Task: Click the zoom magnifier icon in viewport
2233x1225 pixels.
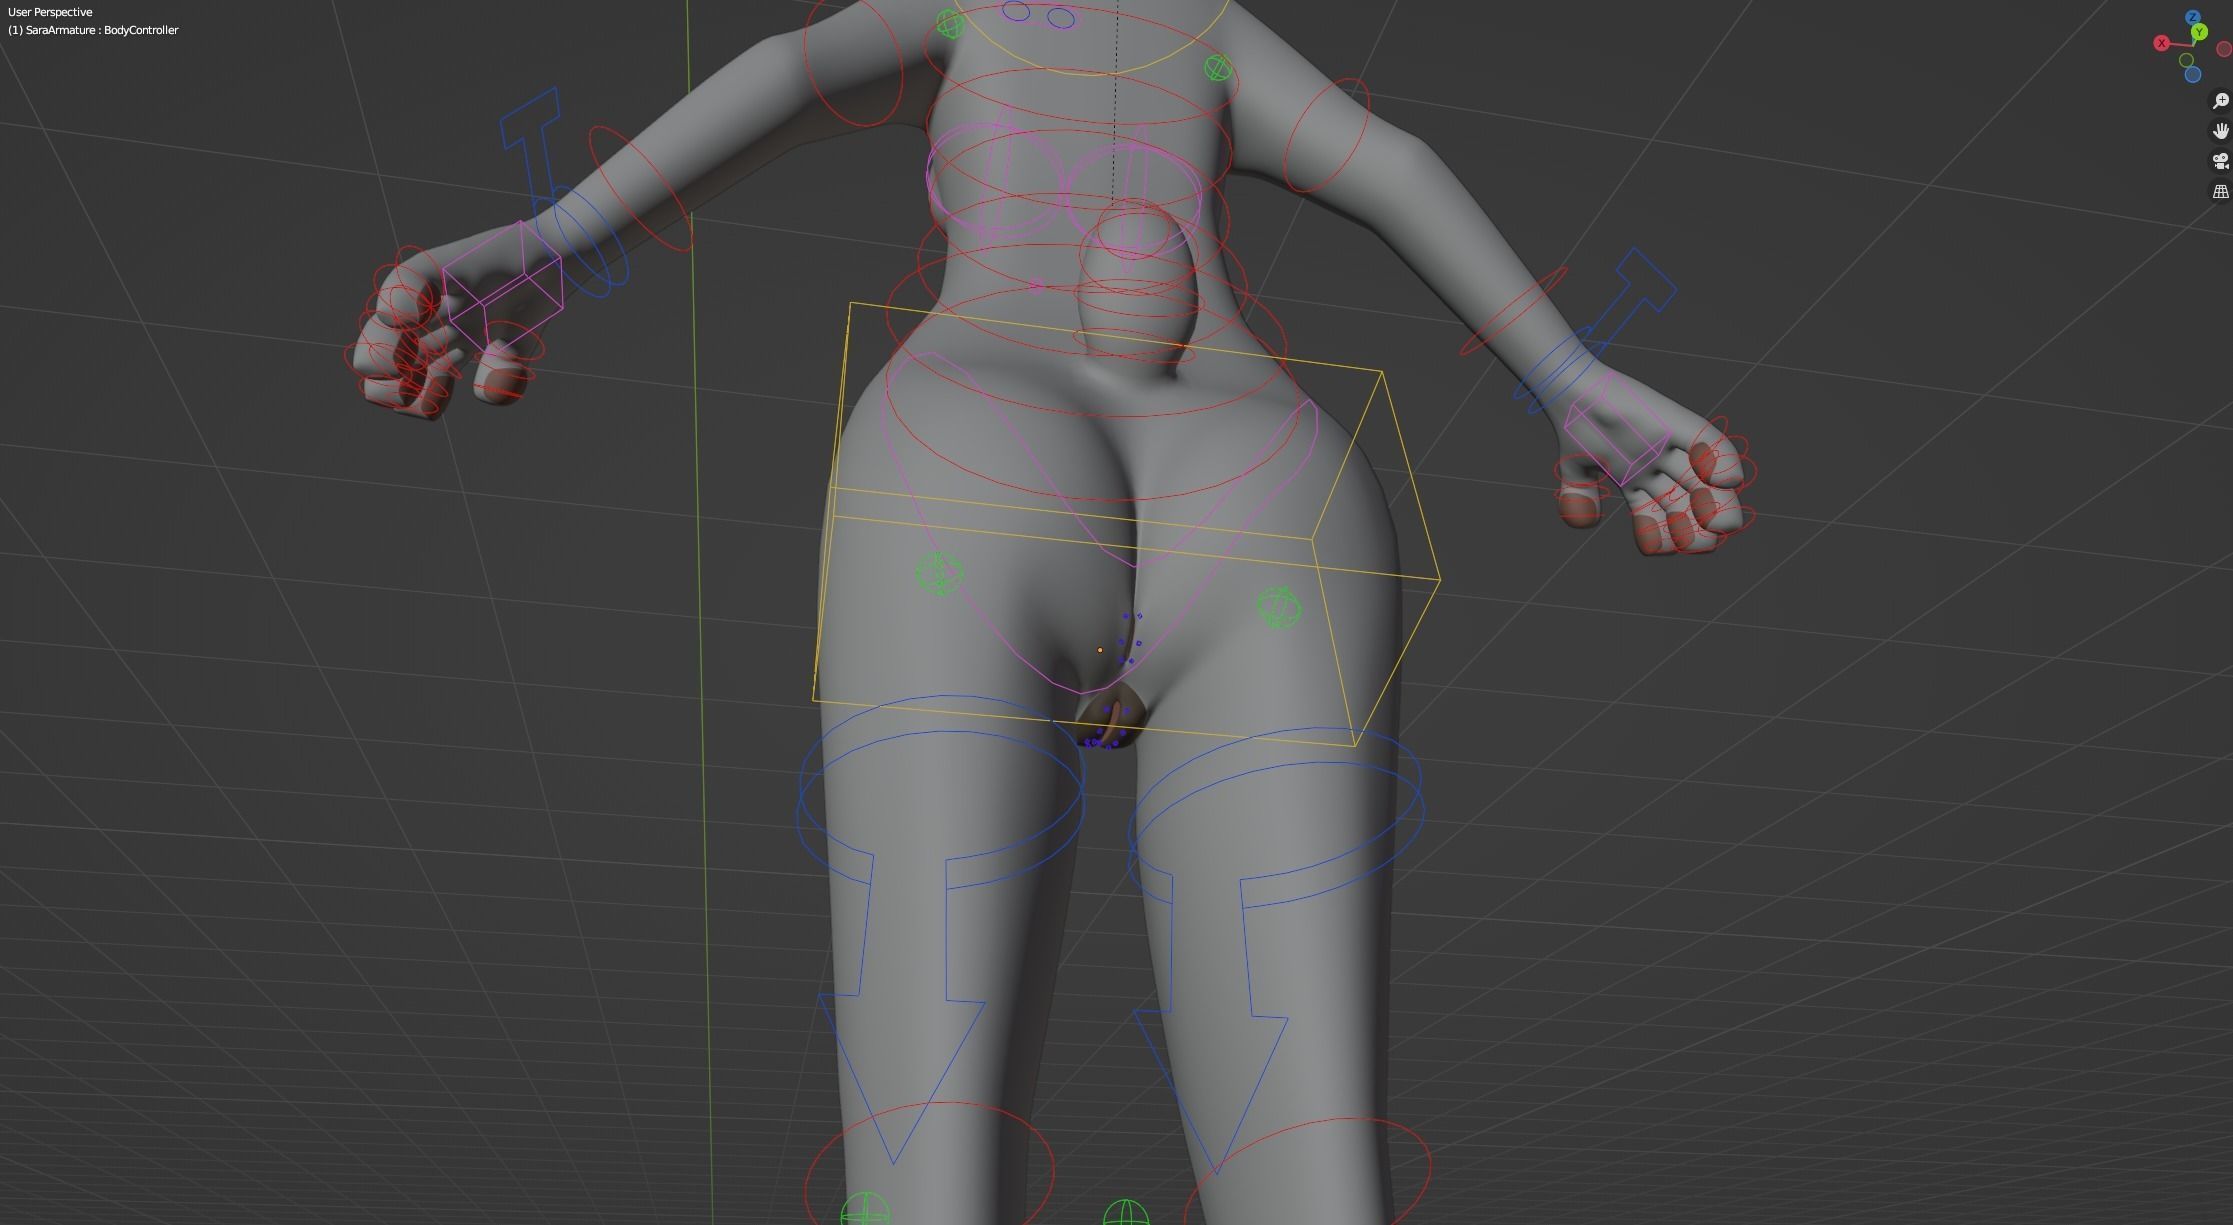Action: point(2220,101)
